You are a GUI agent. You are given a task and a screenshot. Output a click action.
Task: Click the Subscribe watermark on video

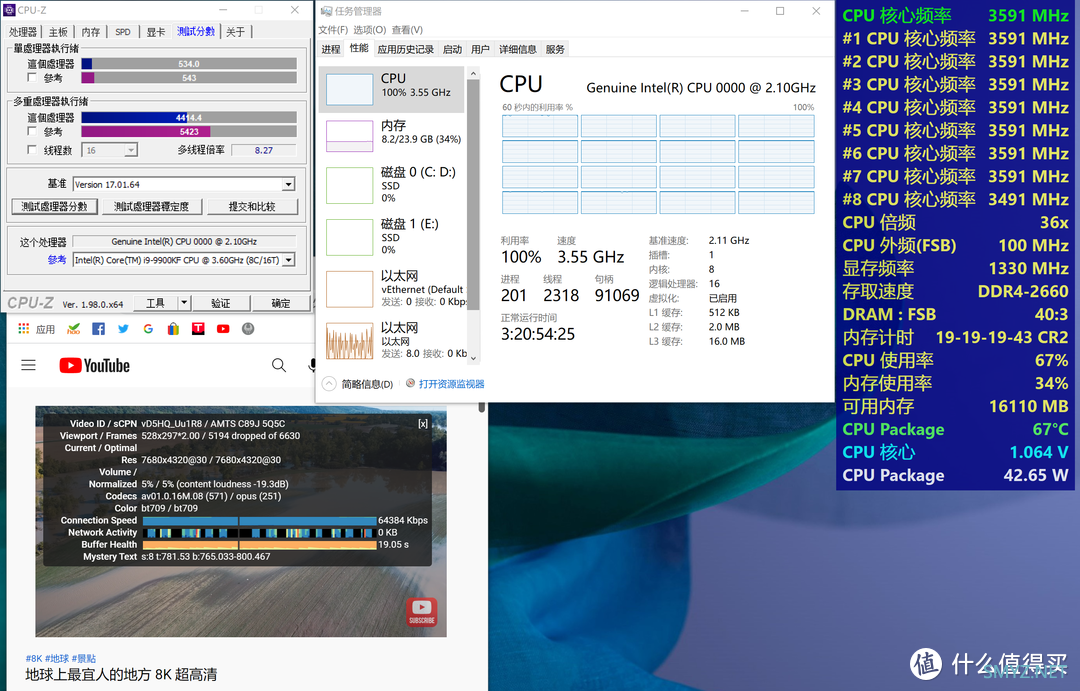pos(422,611)
